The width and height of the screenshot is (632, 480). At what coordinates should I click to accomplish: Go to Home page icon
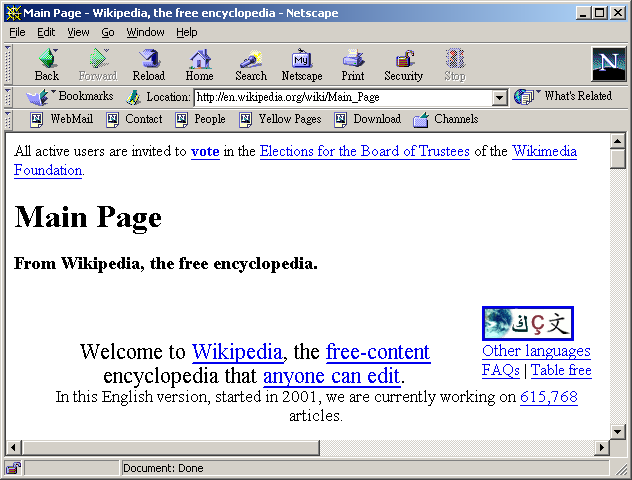pos(200,60)
